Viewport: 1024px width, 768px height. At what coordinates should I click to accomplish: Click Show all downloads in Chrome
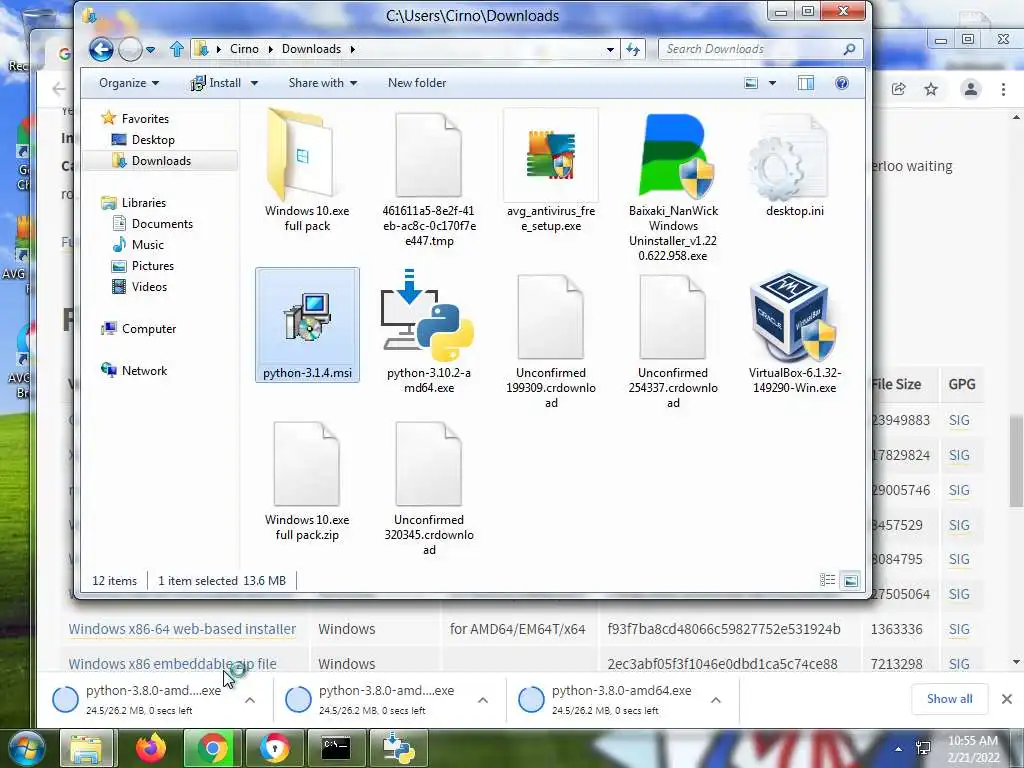(950, 699)
